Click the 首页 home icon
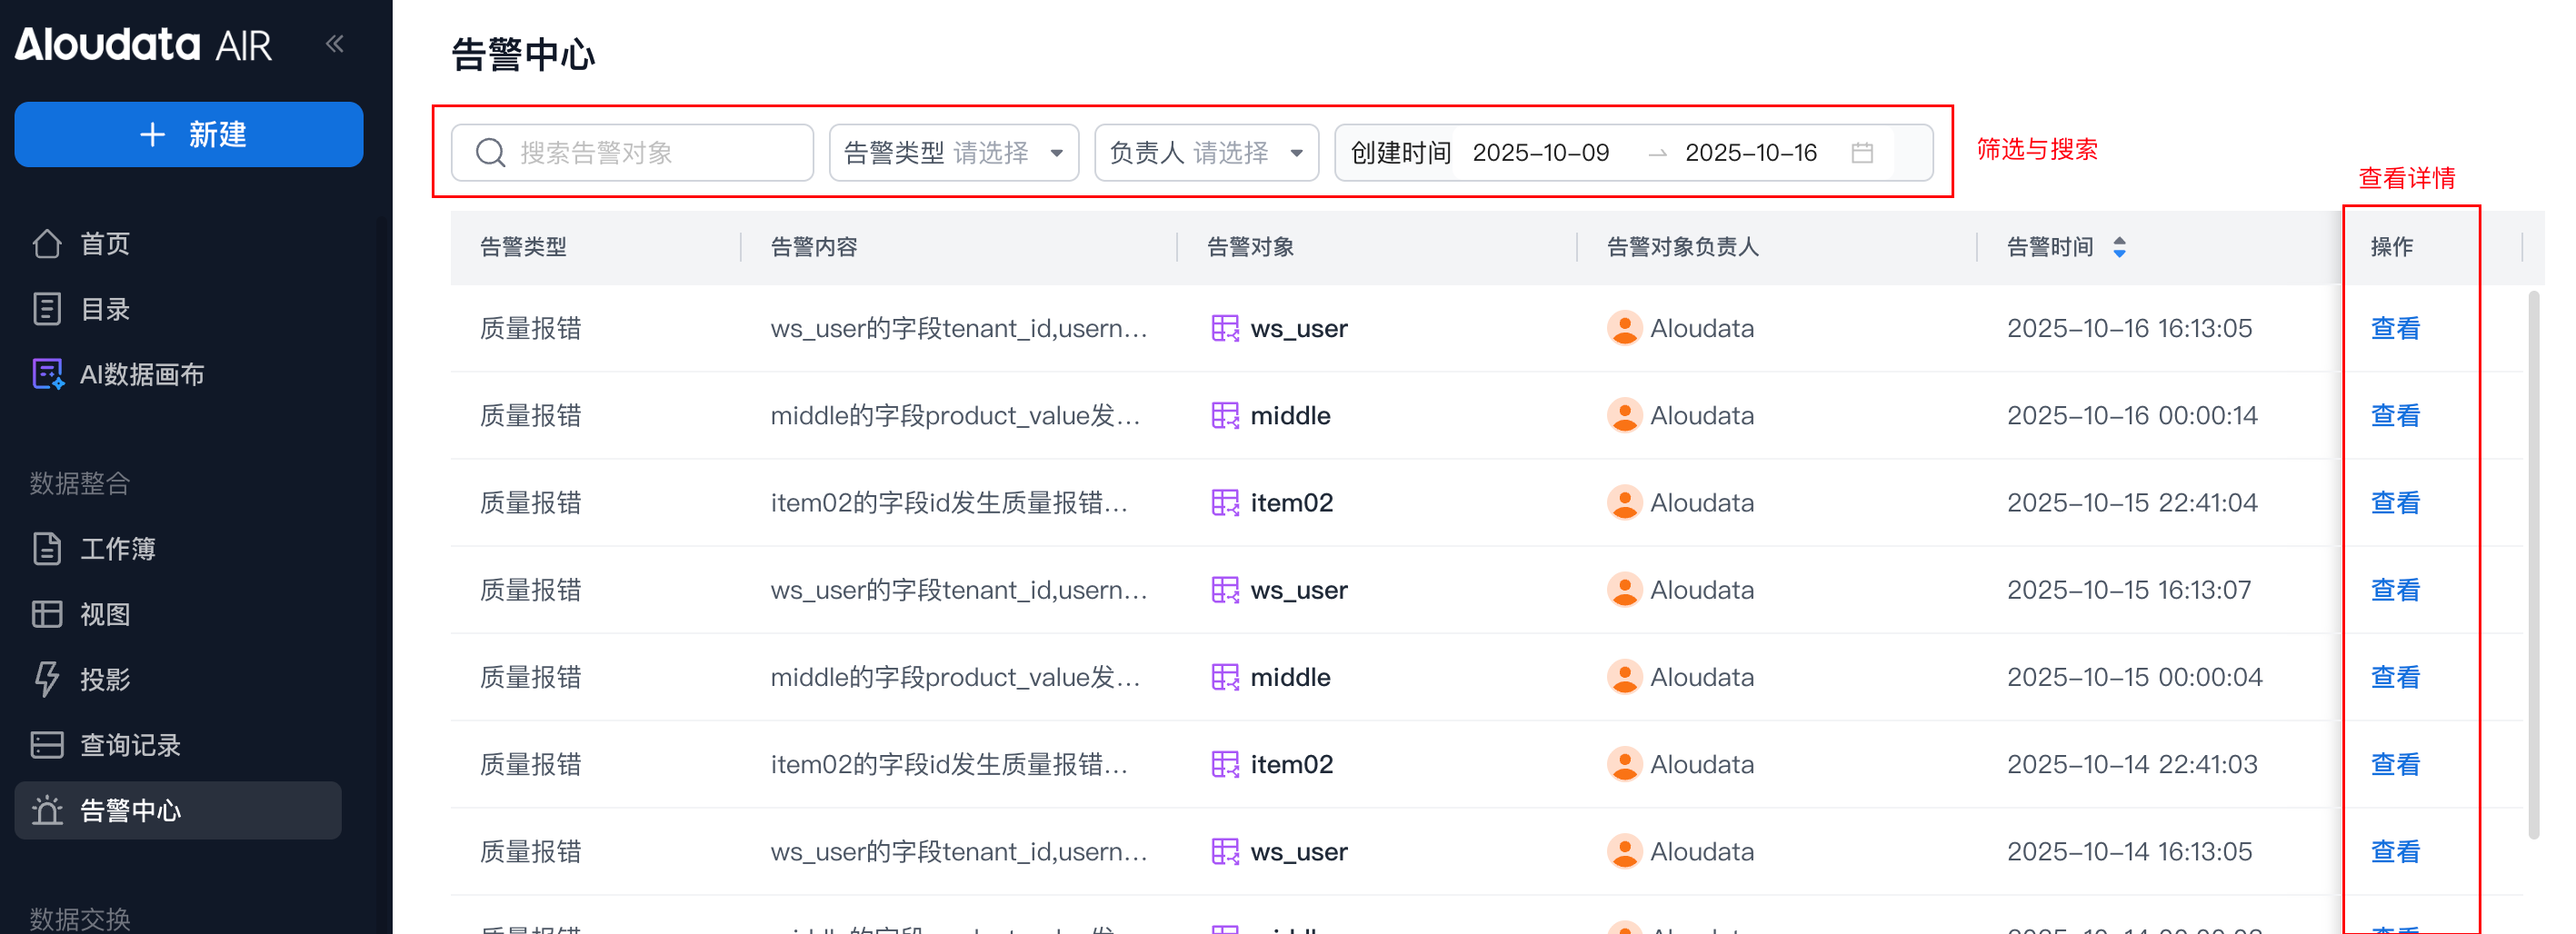2576x934 pixels. pyautogui.click(x=47, y=244)
